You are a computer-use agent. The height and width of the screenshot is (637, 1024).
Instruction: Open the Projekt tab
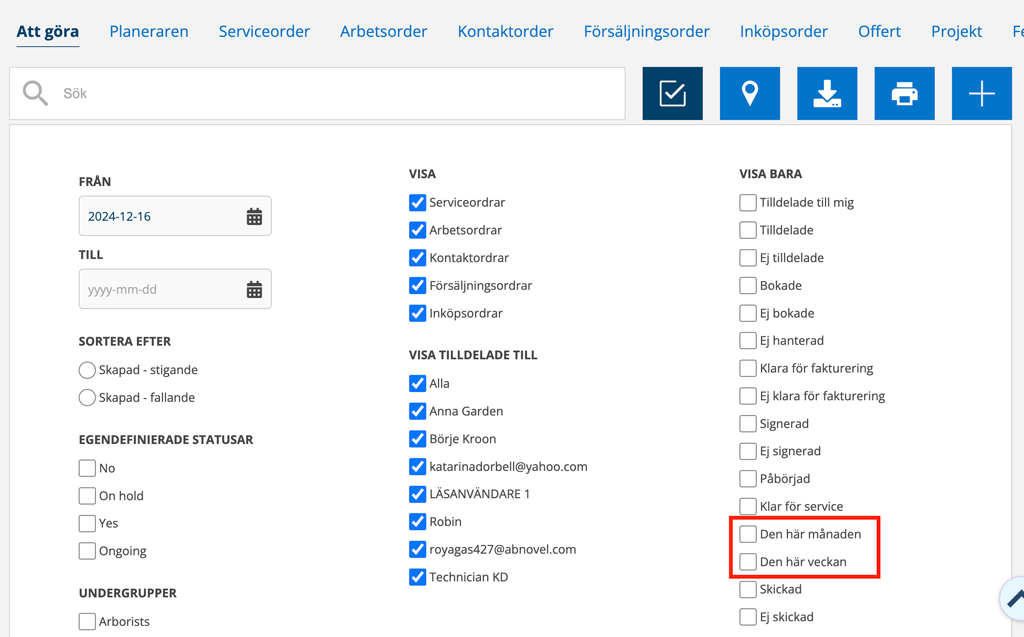click(x=956, y=31)
